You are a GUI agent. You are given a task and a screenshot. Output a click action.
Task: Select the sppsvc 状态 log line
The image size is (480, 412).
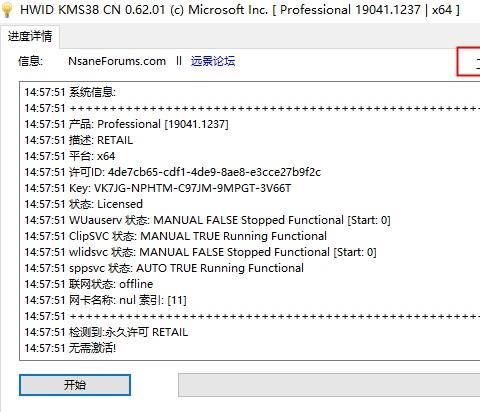164,268
